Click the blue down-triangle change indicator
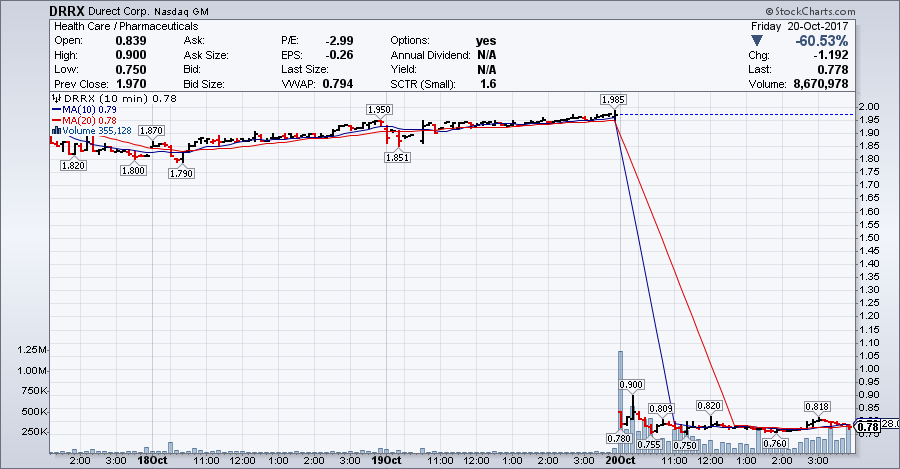The height and width of the screenshot is (469, 900). tap(757, 41)
